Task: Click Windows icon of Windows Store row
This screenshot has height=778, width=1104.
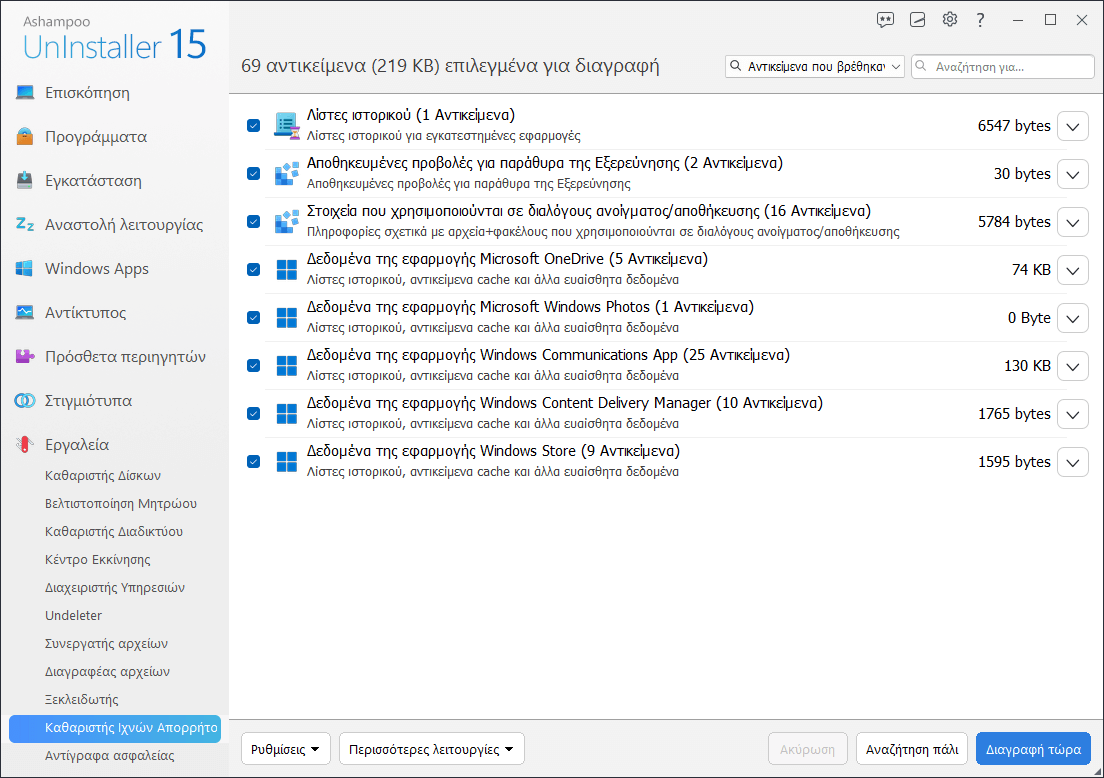Action: coord(287,461)
